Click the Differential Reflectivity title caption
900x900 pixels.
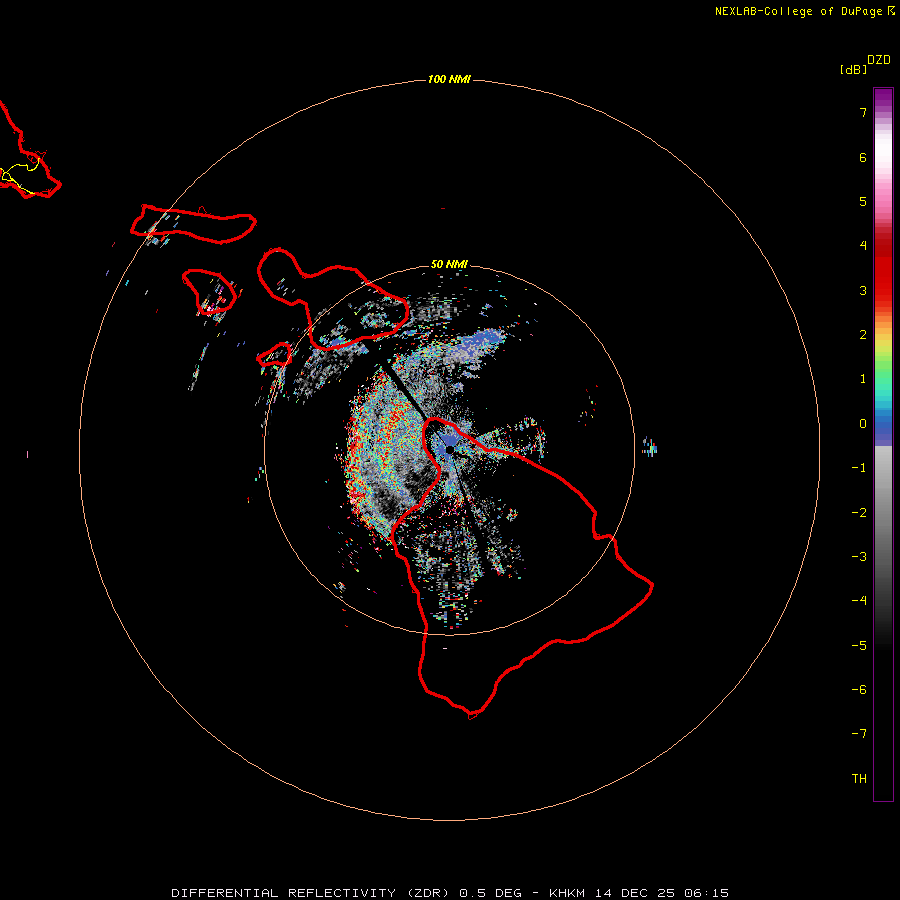(x=450, y=893)
